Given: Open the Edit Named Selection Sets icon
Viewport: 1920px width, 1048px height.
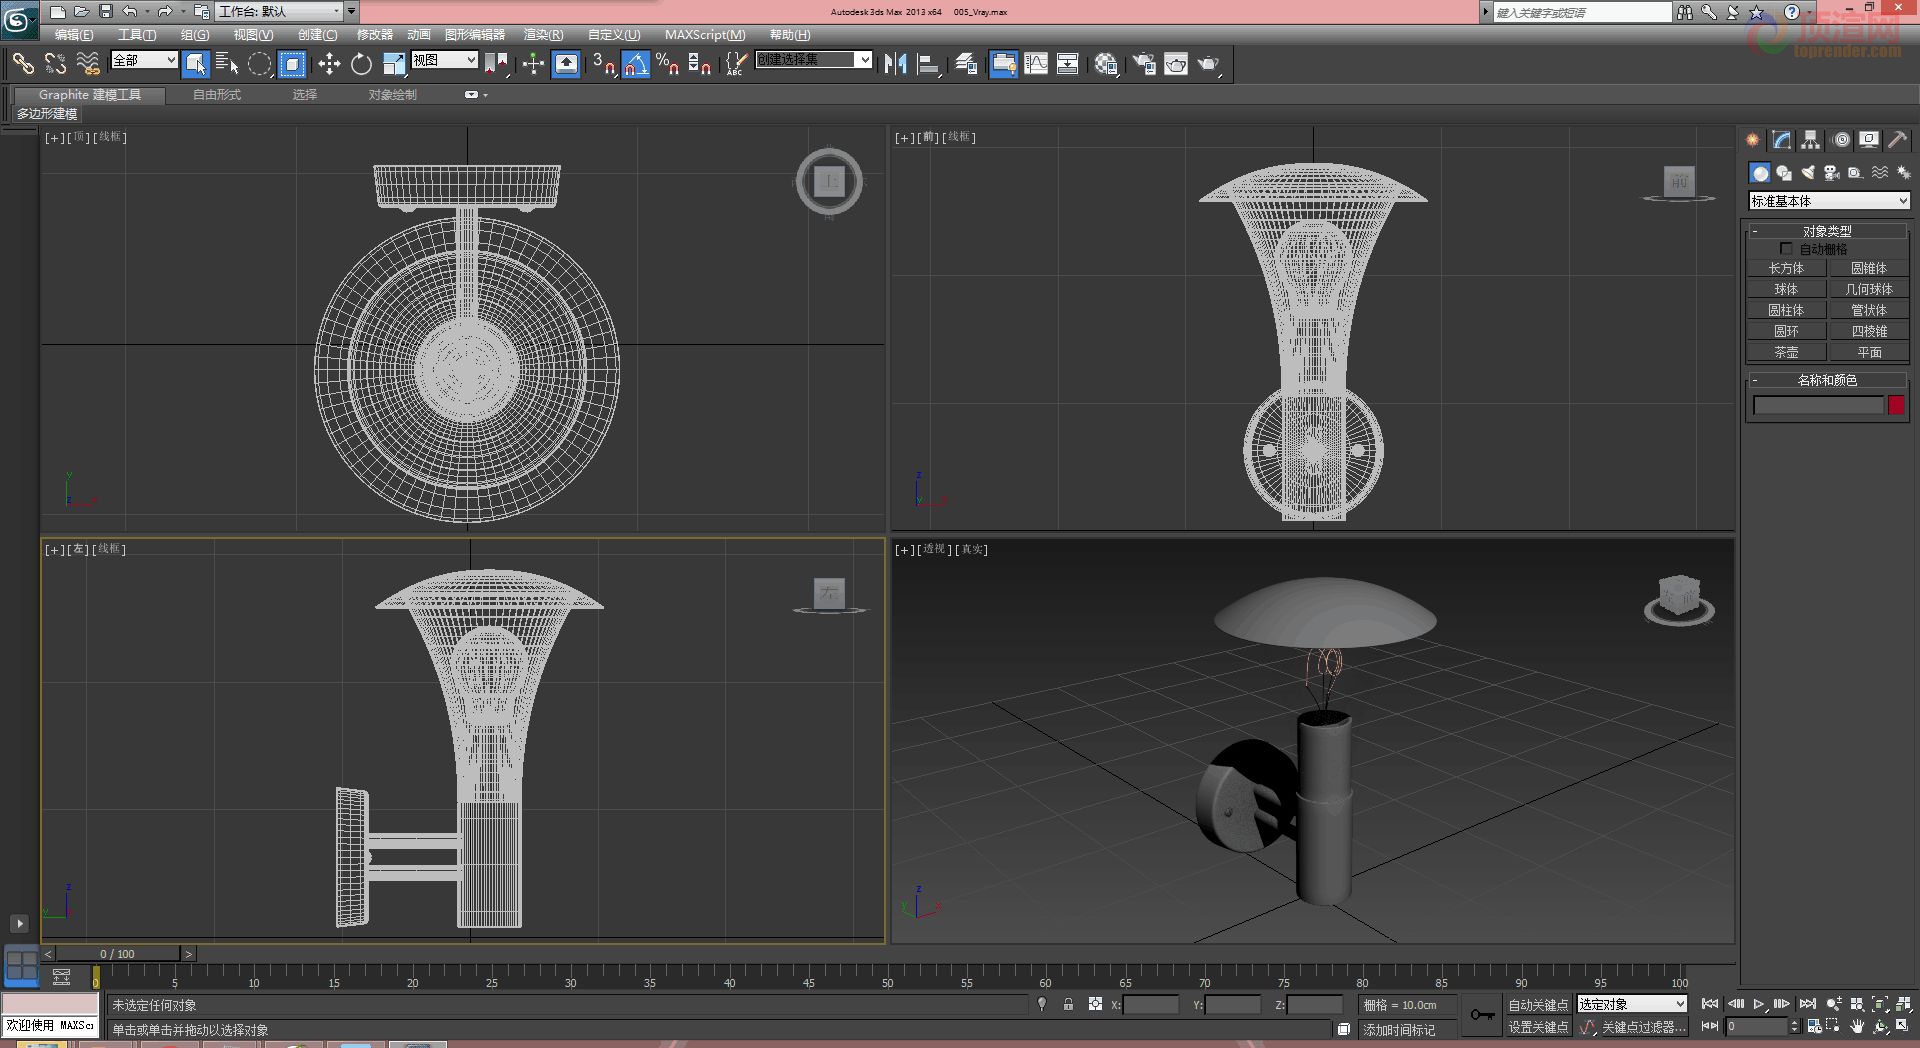Looking at the screenshot, I should click(735, 64).
